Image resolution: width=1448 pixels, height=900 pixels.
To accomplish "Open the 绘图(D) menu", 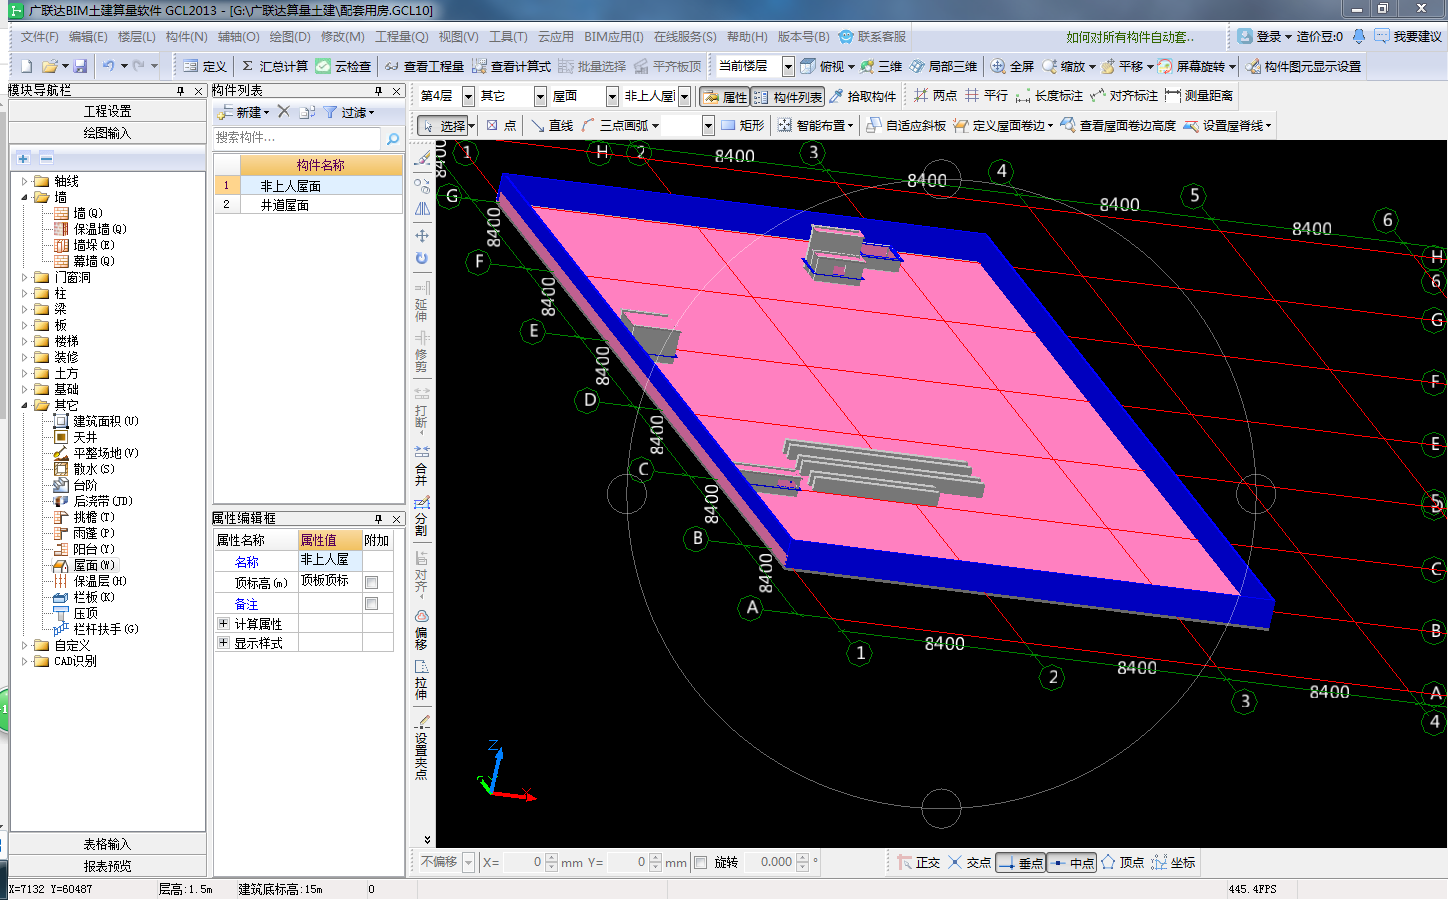I will [290, 36].
